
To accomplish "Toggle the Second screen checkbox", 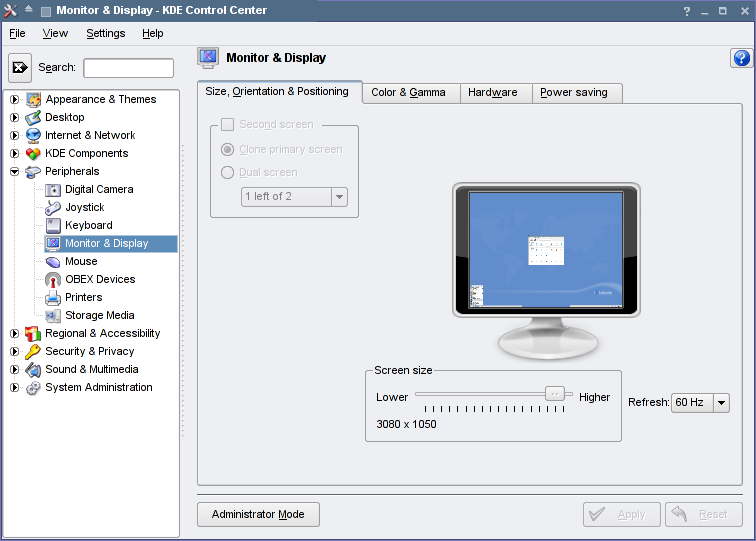I will [228, 124].
